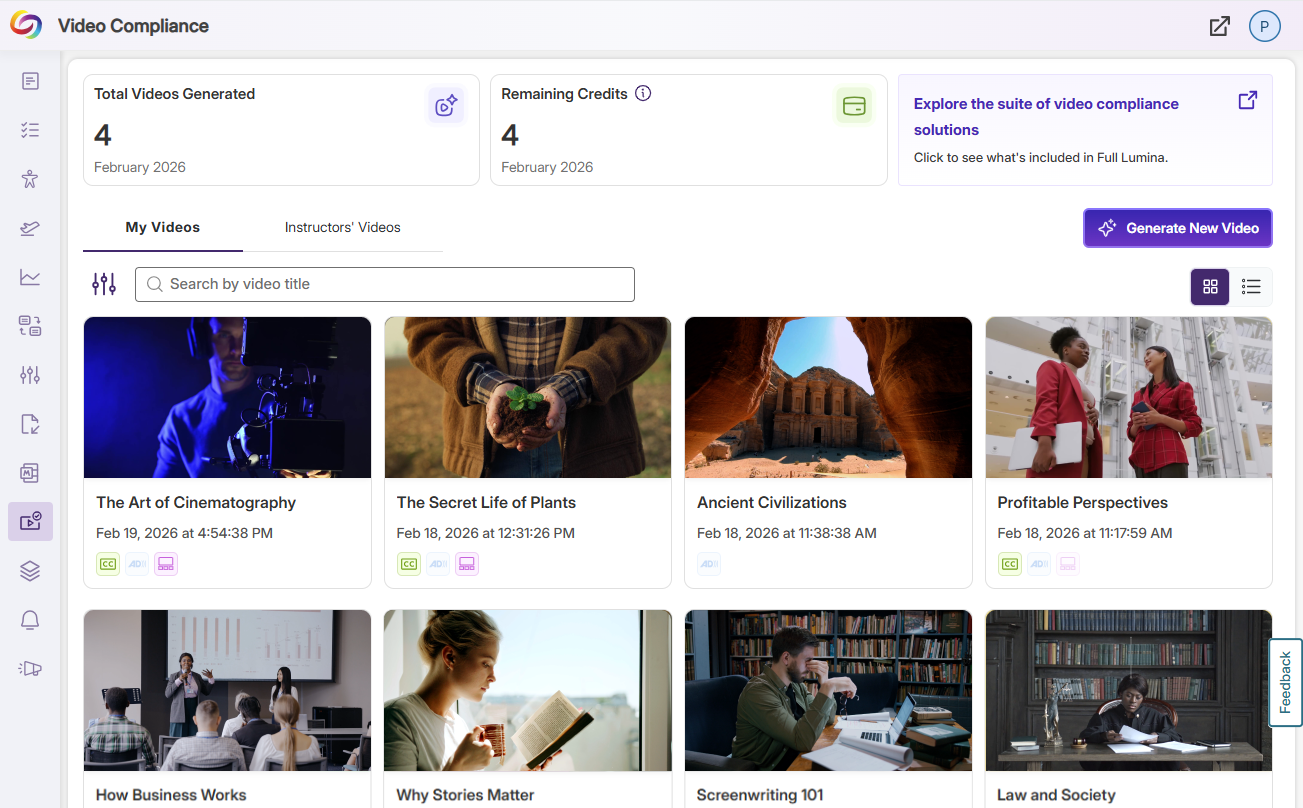Click the Generate New Video button
Screen dimensions: 1303x808
click(x=1177, y=228)
